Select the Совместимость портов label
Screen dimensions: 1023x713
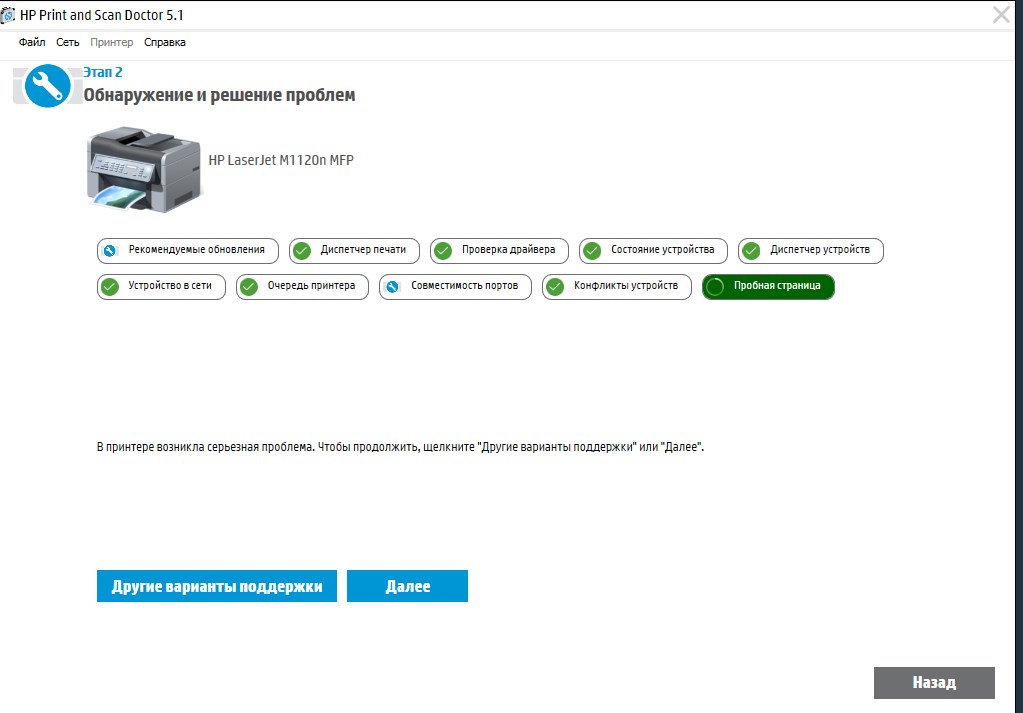coord(465,285)
